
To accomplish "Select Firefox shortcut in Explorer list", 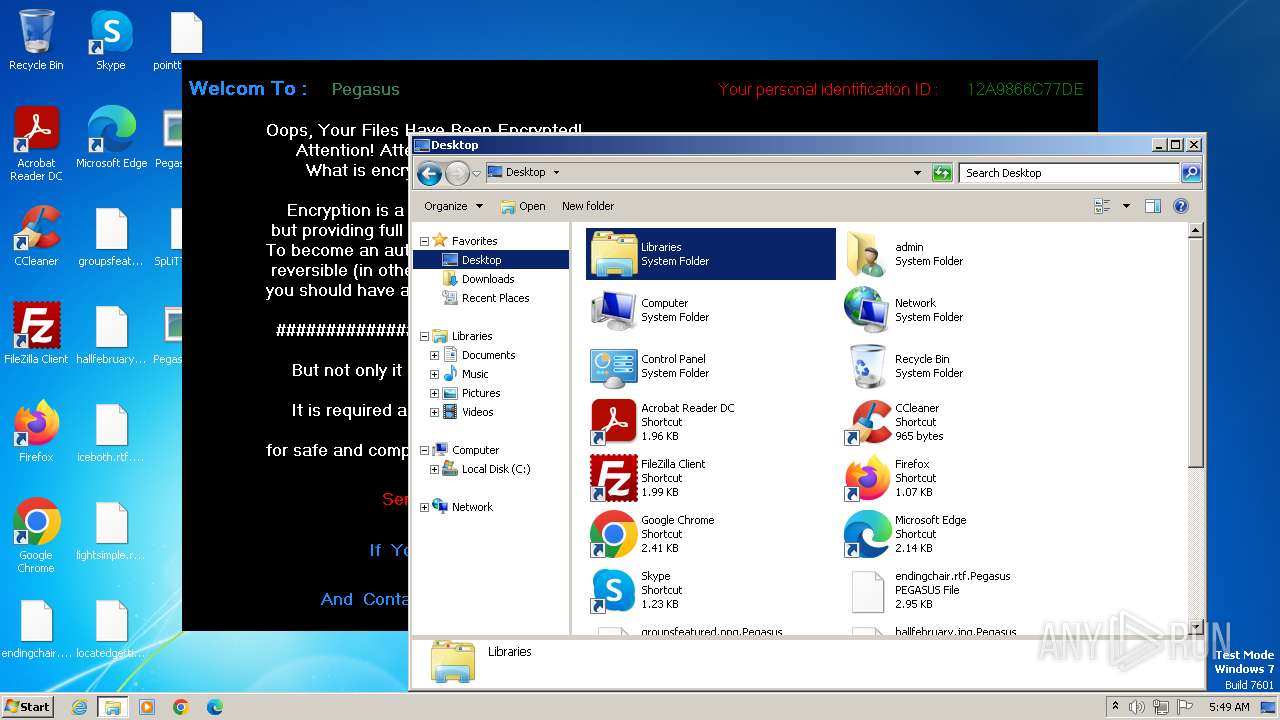I will 866,478.
